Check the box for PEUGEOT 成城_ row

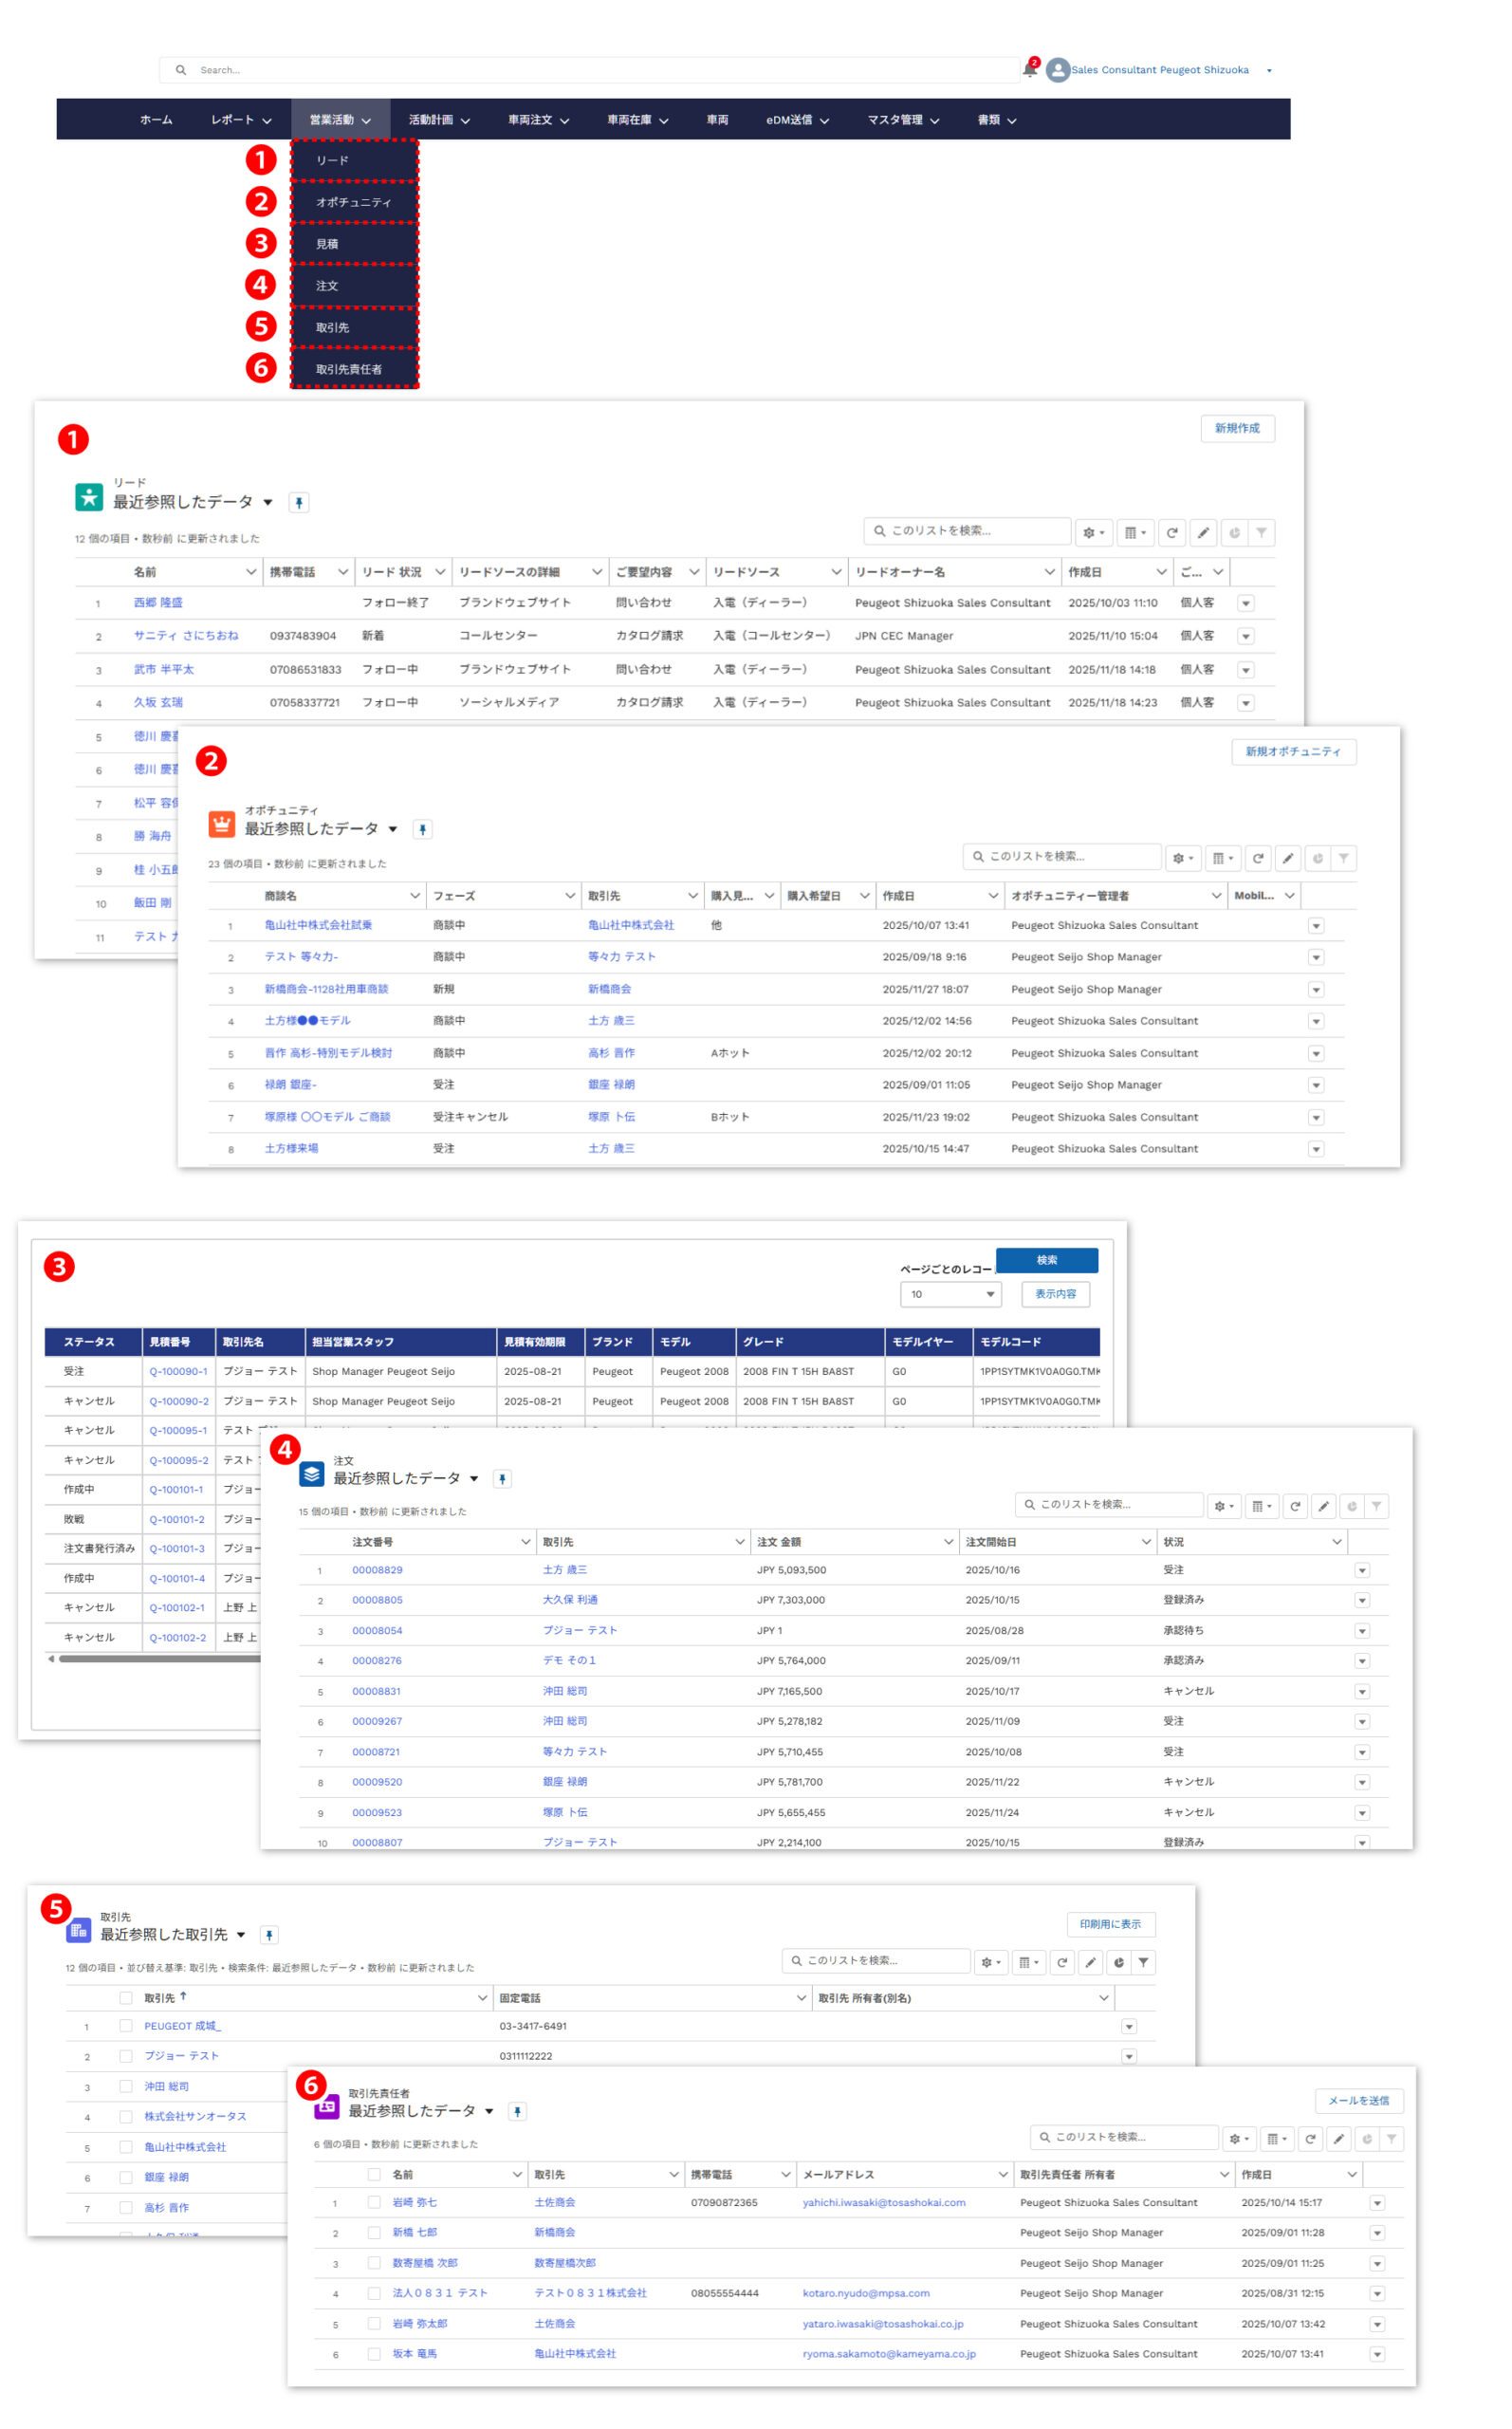pyautogui.click(x=126, y=2026)
